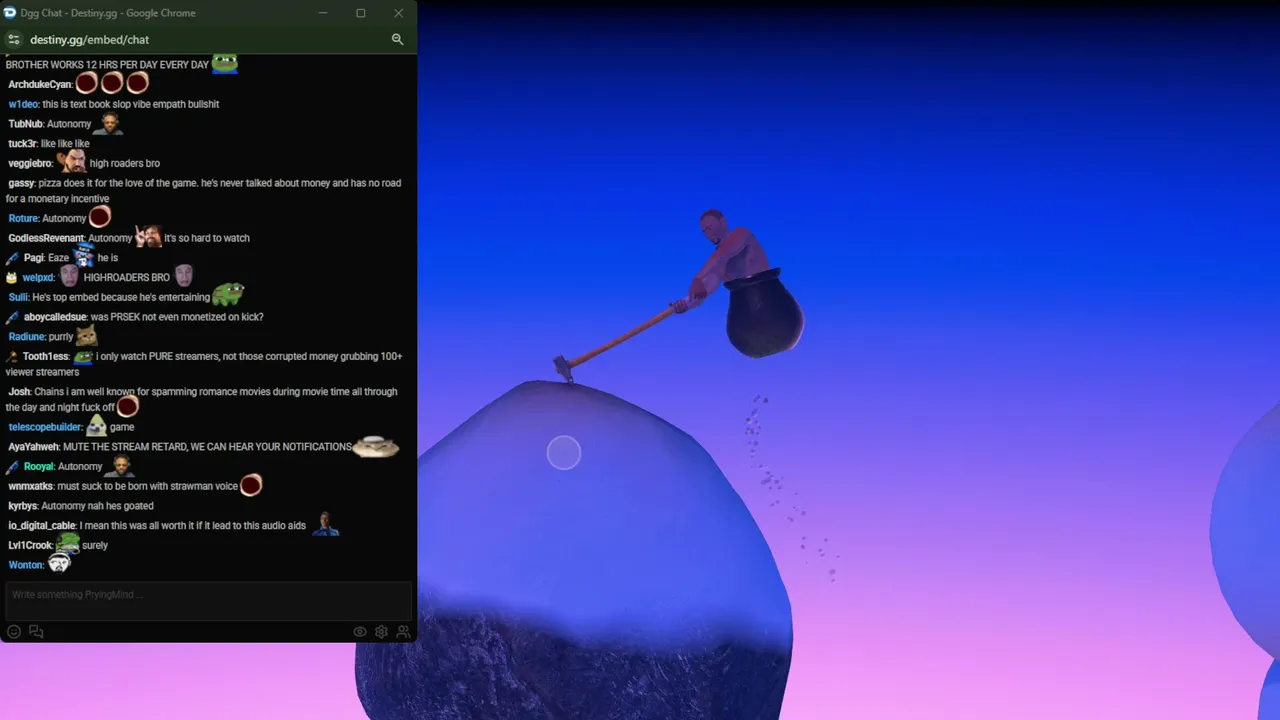Click the Pagi username
Screen dimensions: 1280x720
coord(34,258)
